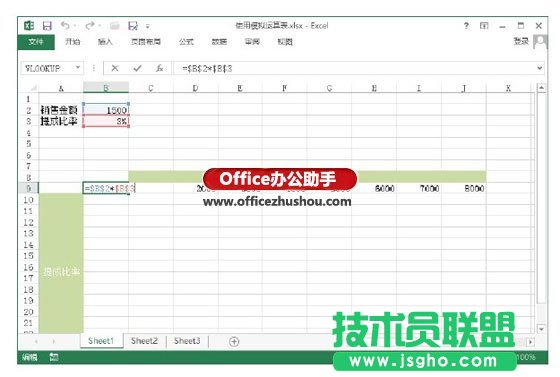Click the user account avatar icon
Image resolution: width=560 pixels, height=377 pixels.
pyautogui.click(x=540, y=42)
